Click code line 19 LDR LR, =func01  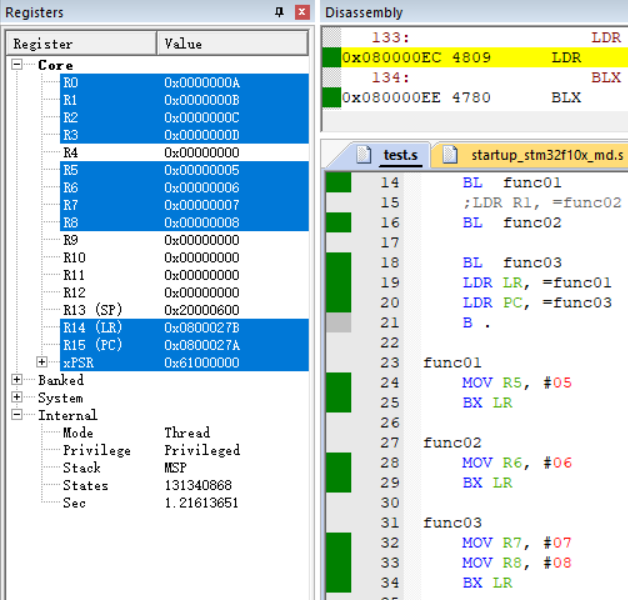coord(537,283)
